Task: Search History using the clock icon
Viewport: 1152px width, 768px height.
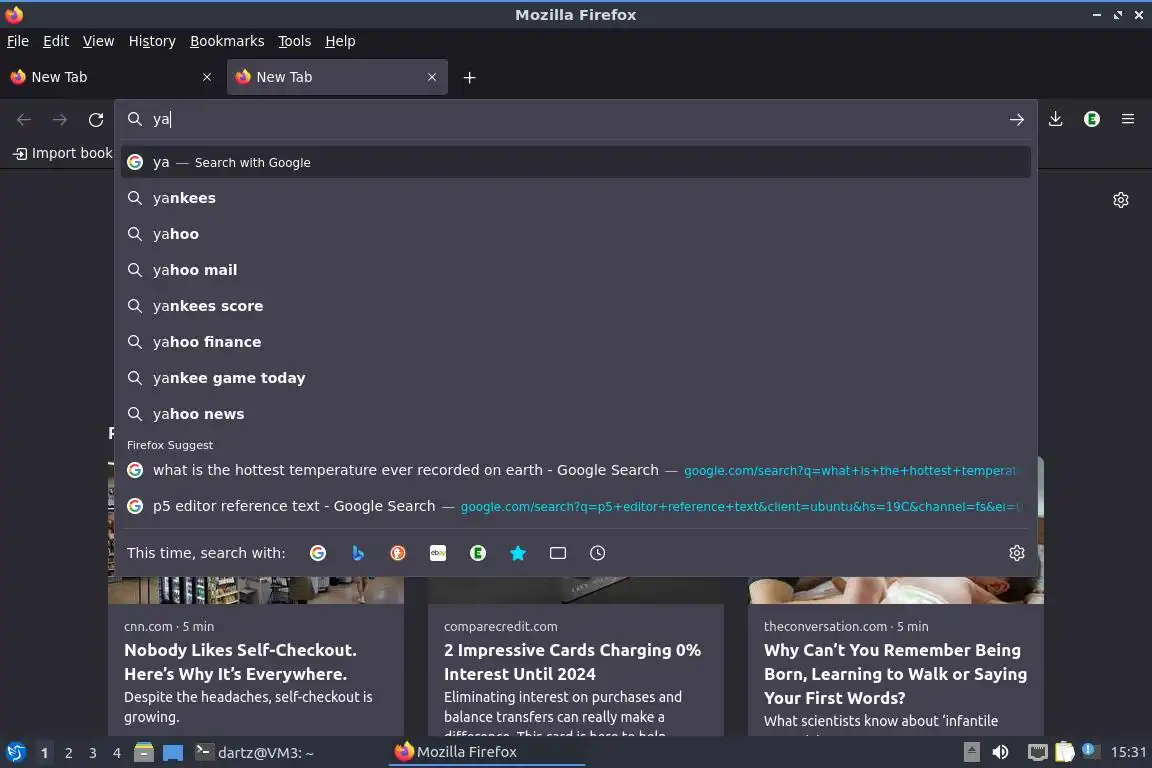Action: [597, 553]
